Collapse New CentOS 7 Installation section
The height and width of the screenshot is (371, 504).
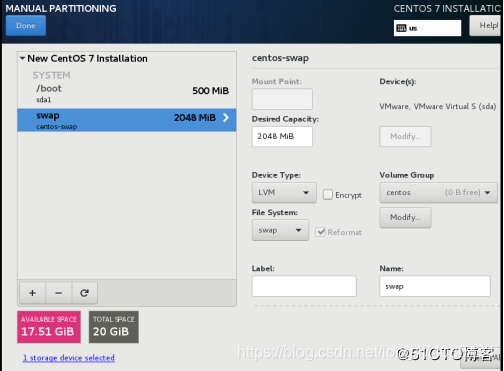coord(22,58)
